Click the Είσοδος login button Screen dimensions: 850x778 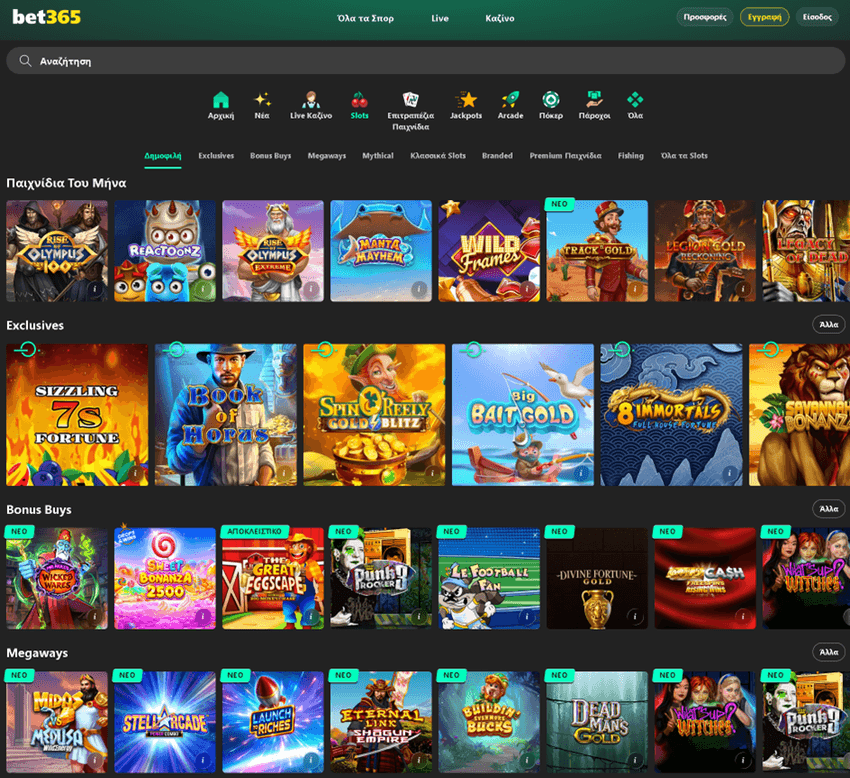(817, 17)
